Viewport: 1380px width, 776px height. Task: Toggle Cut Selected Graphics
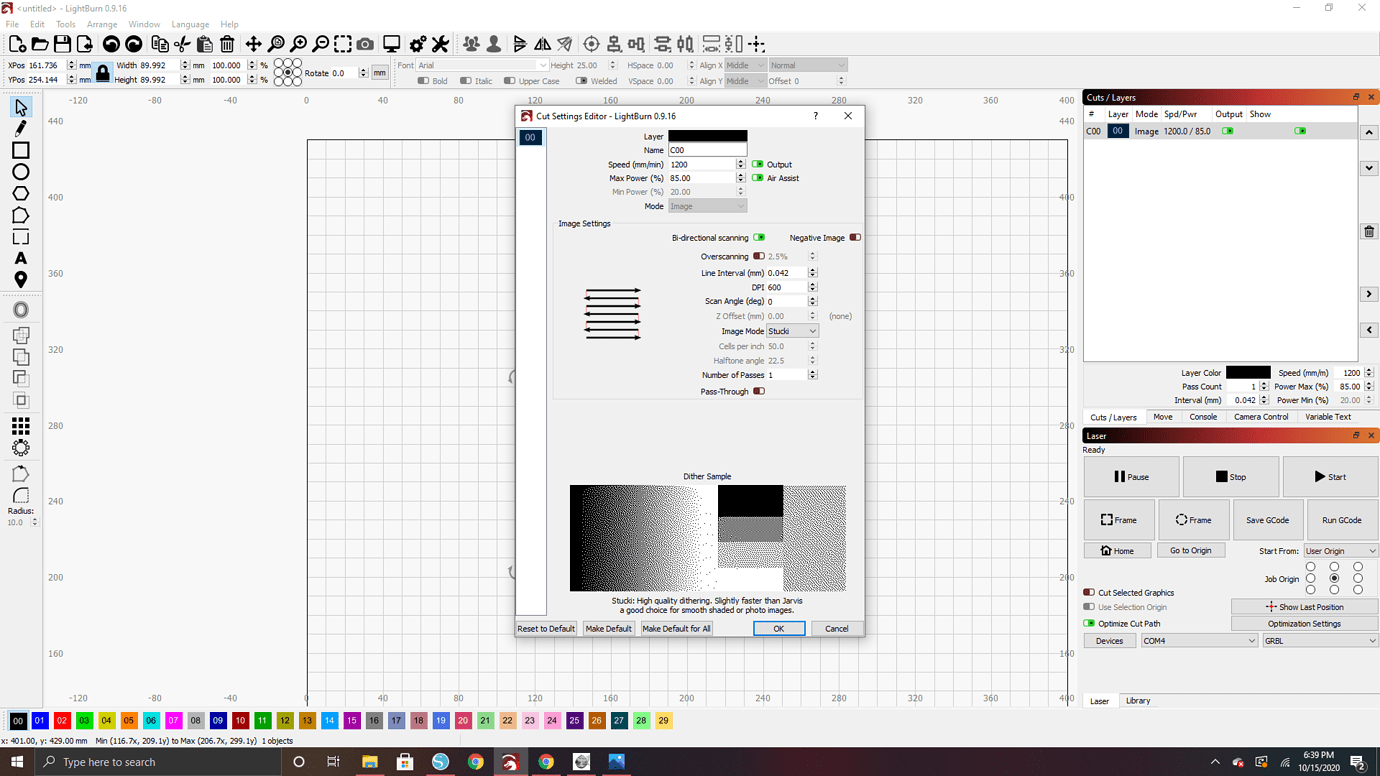(1089, 593)
